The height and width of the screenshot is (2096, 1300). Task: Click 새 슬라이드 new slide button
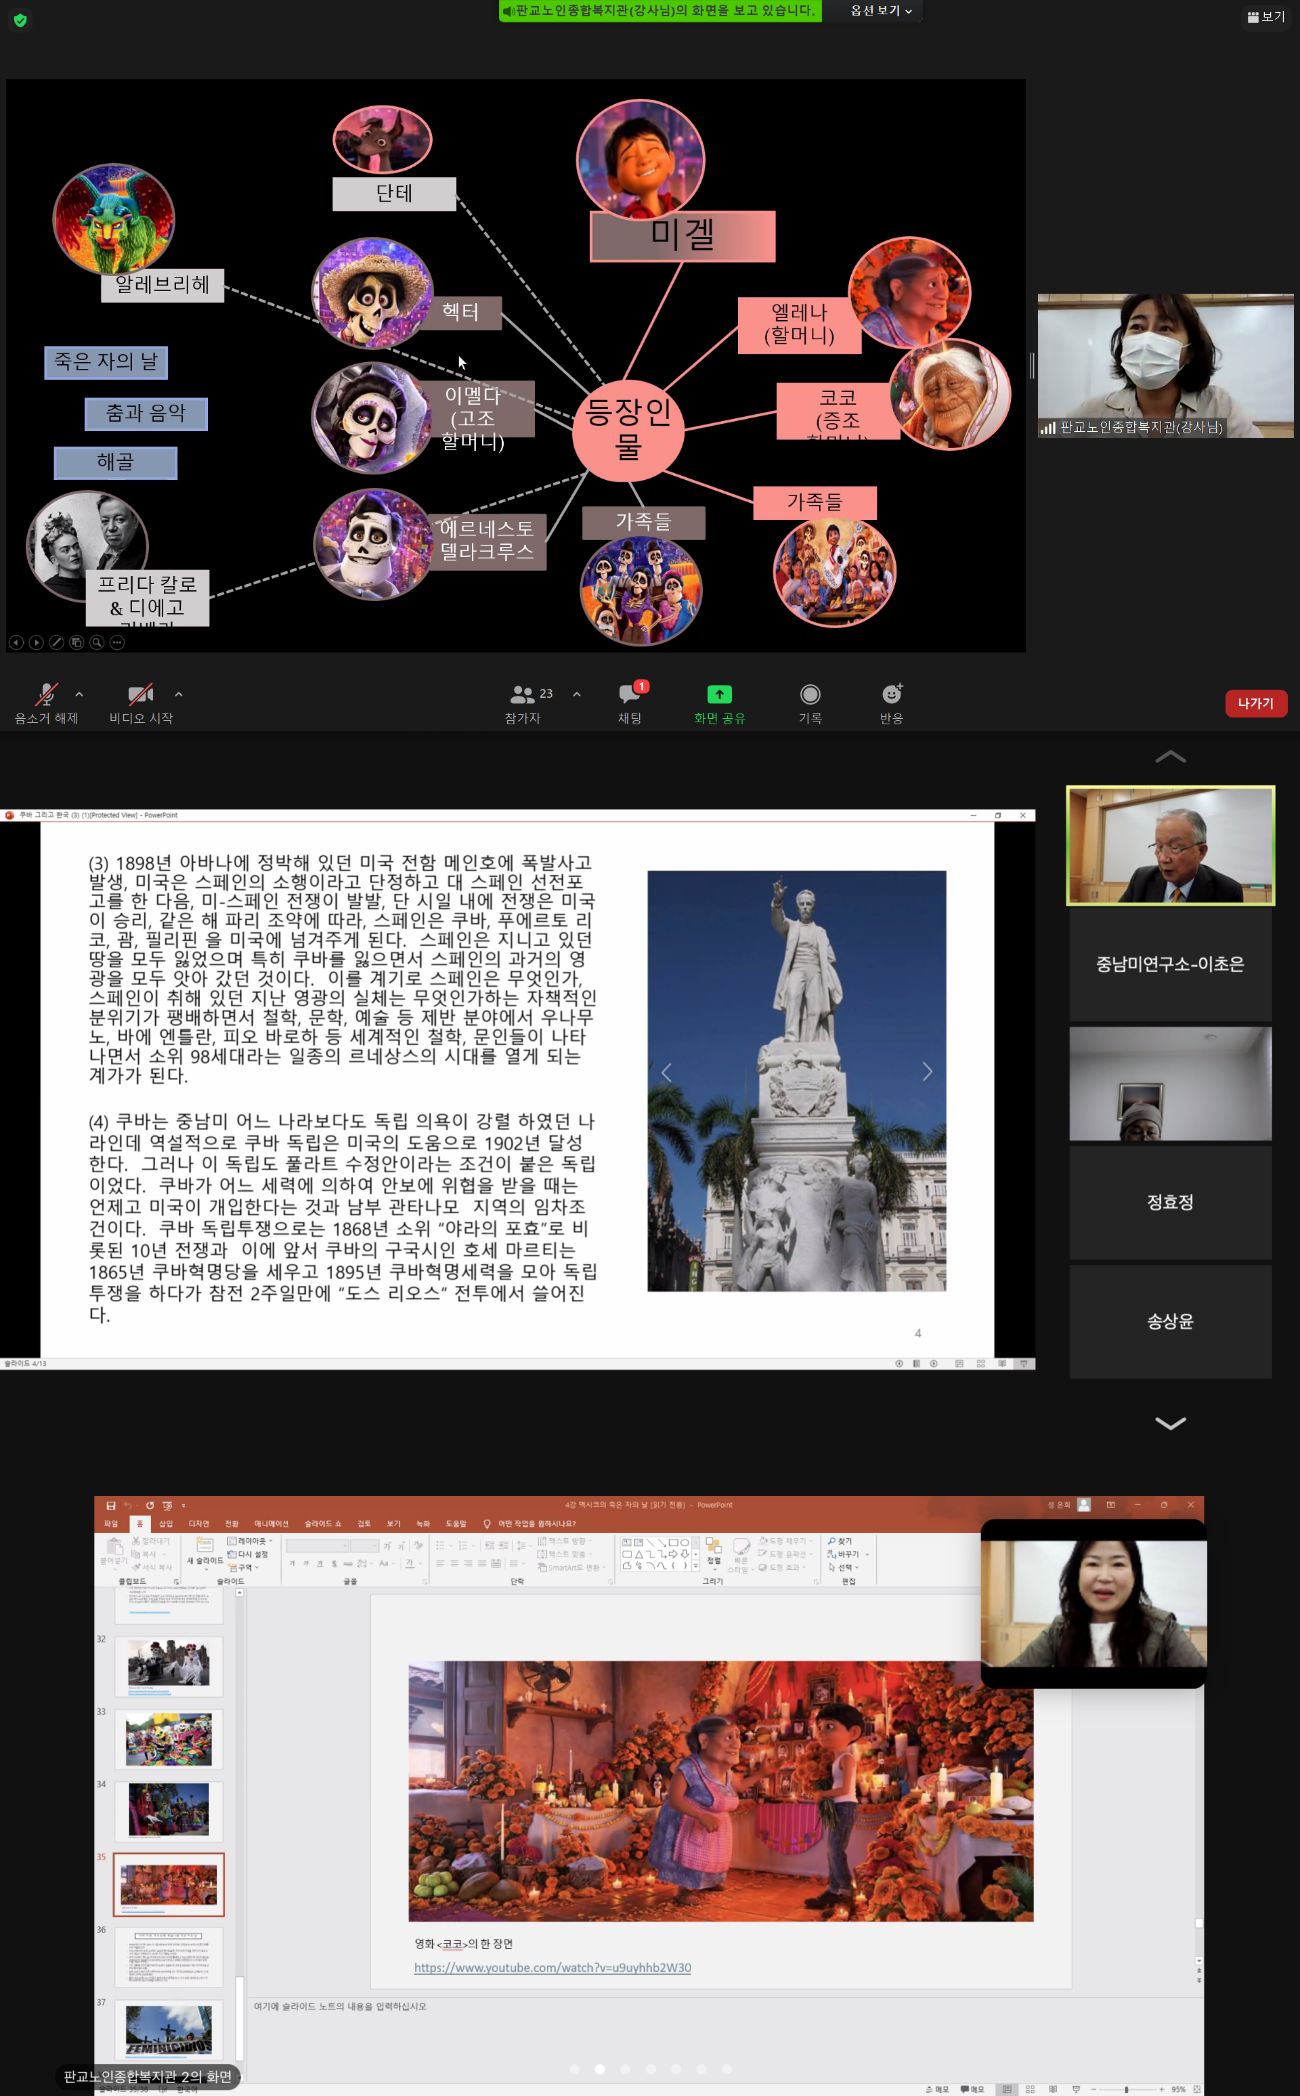tap(205, 1552)
